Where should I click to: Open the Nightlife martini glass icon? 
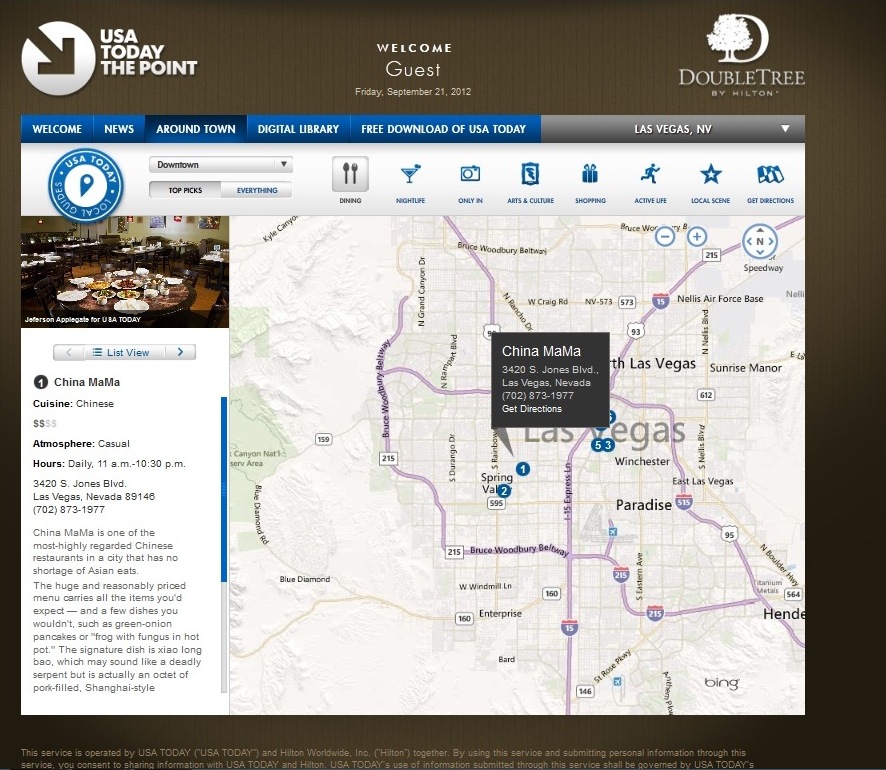click(x=410, y=175)
